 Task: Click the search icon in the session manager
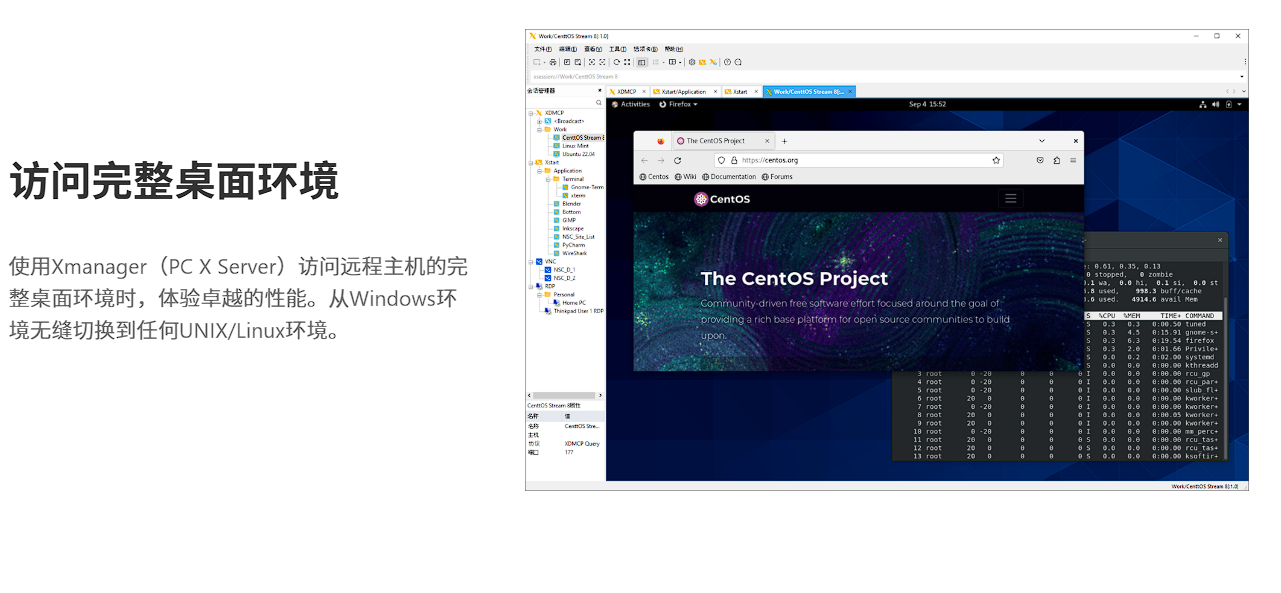click(599, 103)
